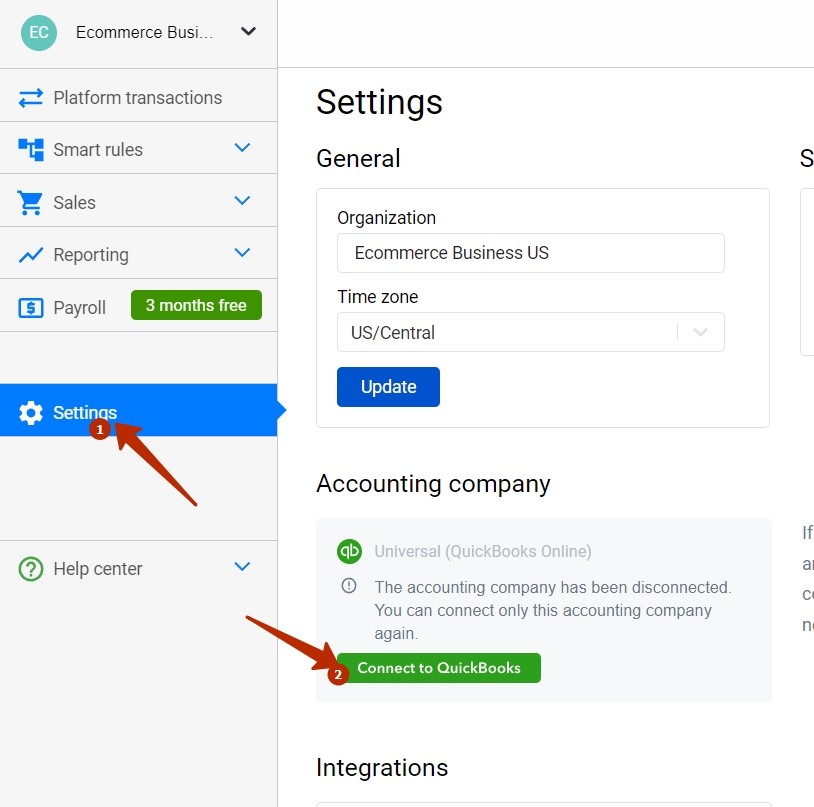Open the Payroll menu item
The width and height of the screenshot is (814, 807).
coord(79,307)
